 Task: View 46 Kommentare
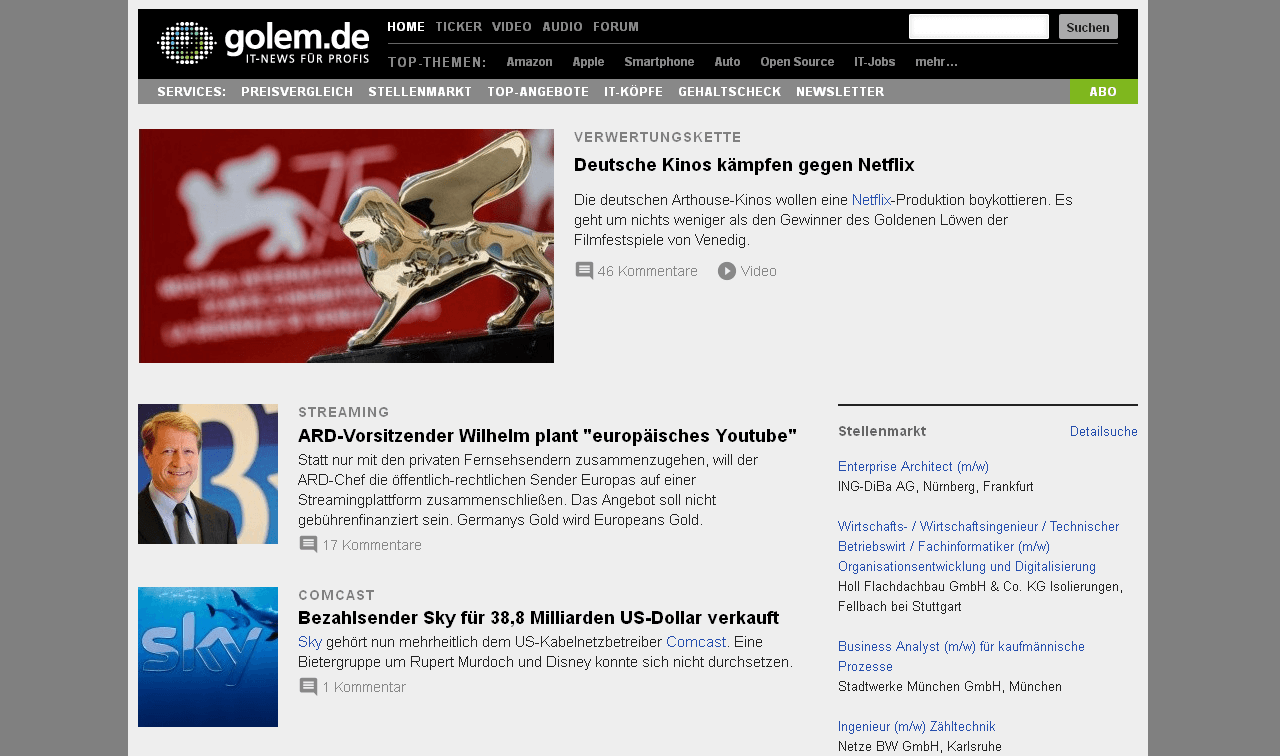[647, 271]
